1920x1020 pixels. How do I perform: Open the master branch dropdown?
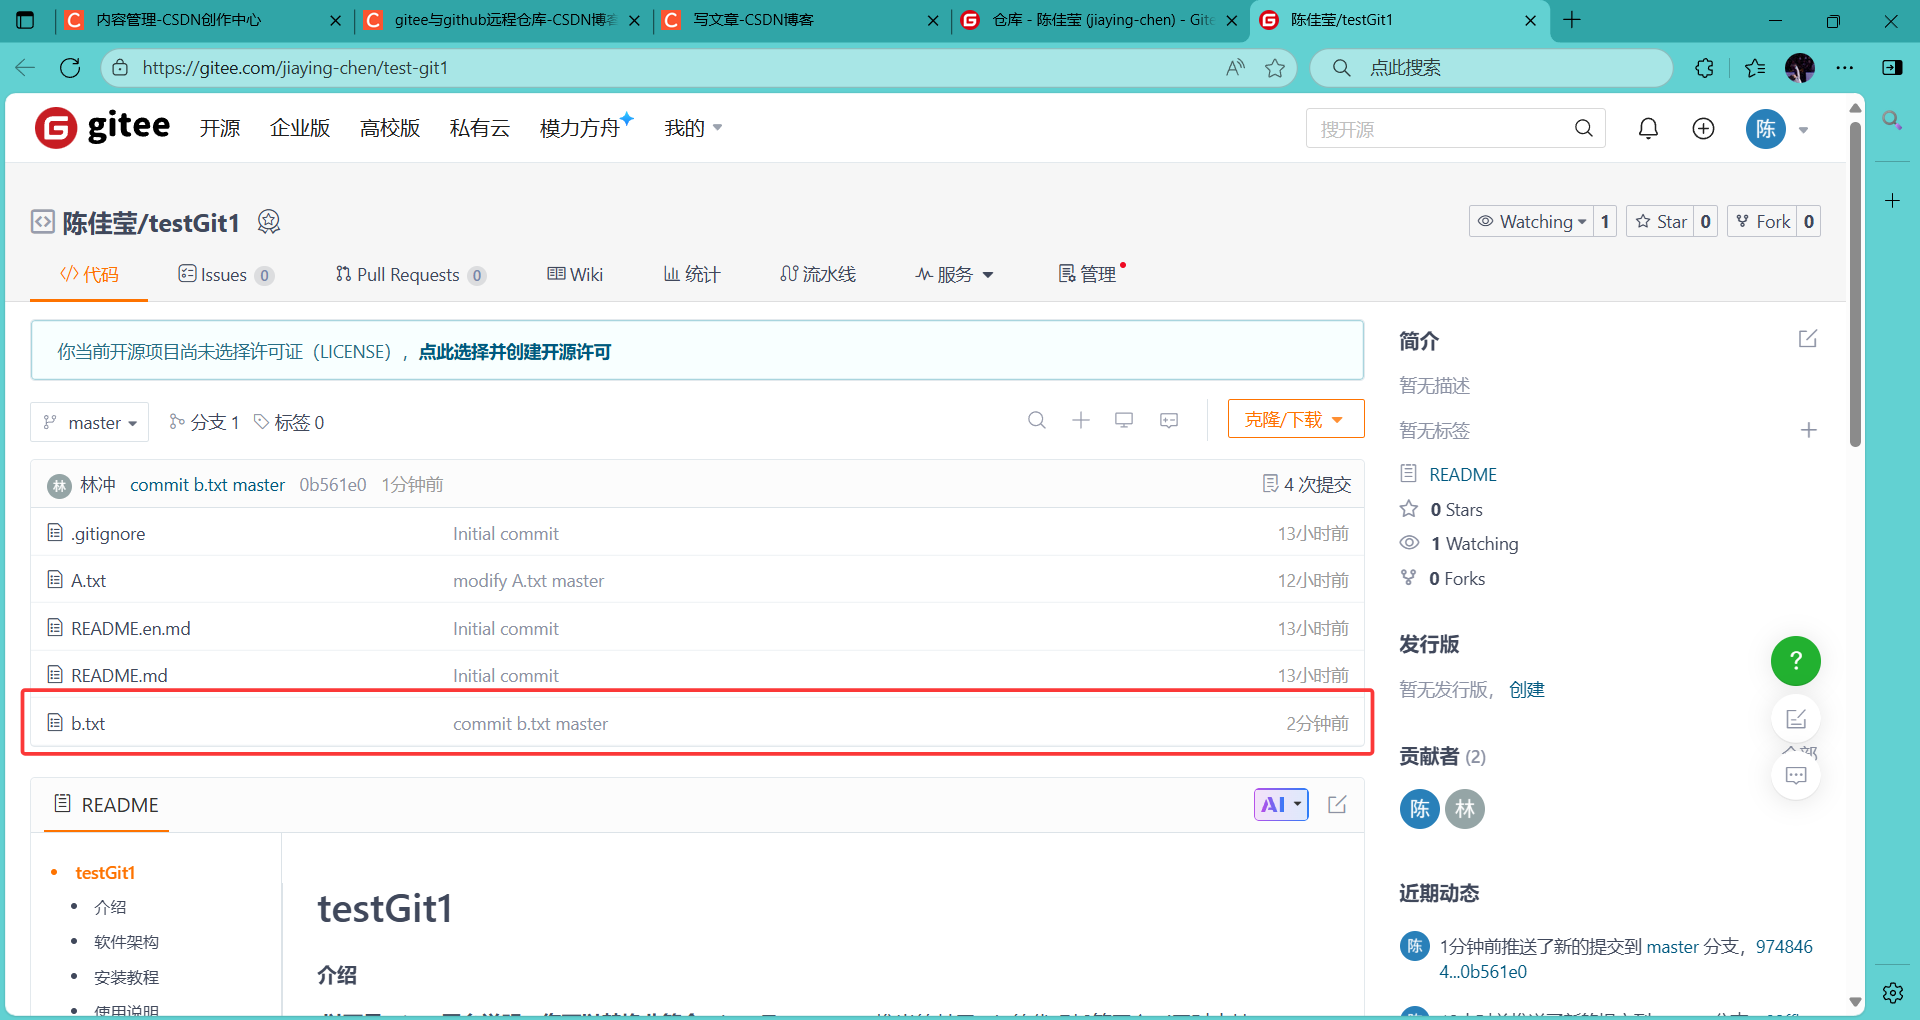(x=90, y=422)
